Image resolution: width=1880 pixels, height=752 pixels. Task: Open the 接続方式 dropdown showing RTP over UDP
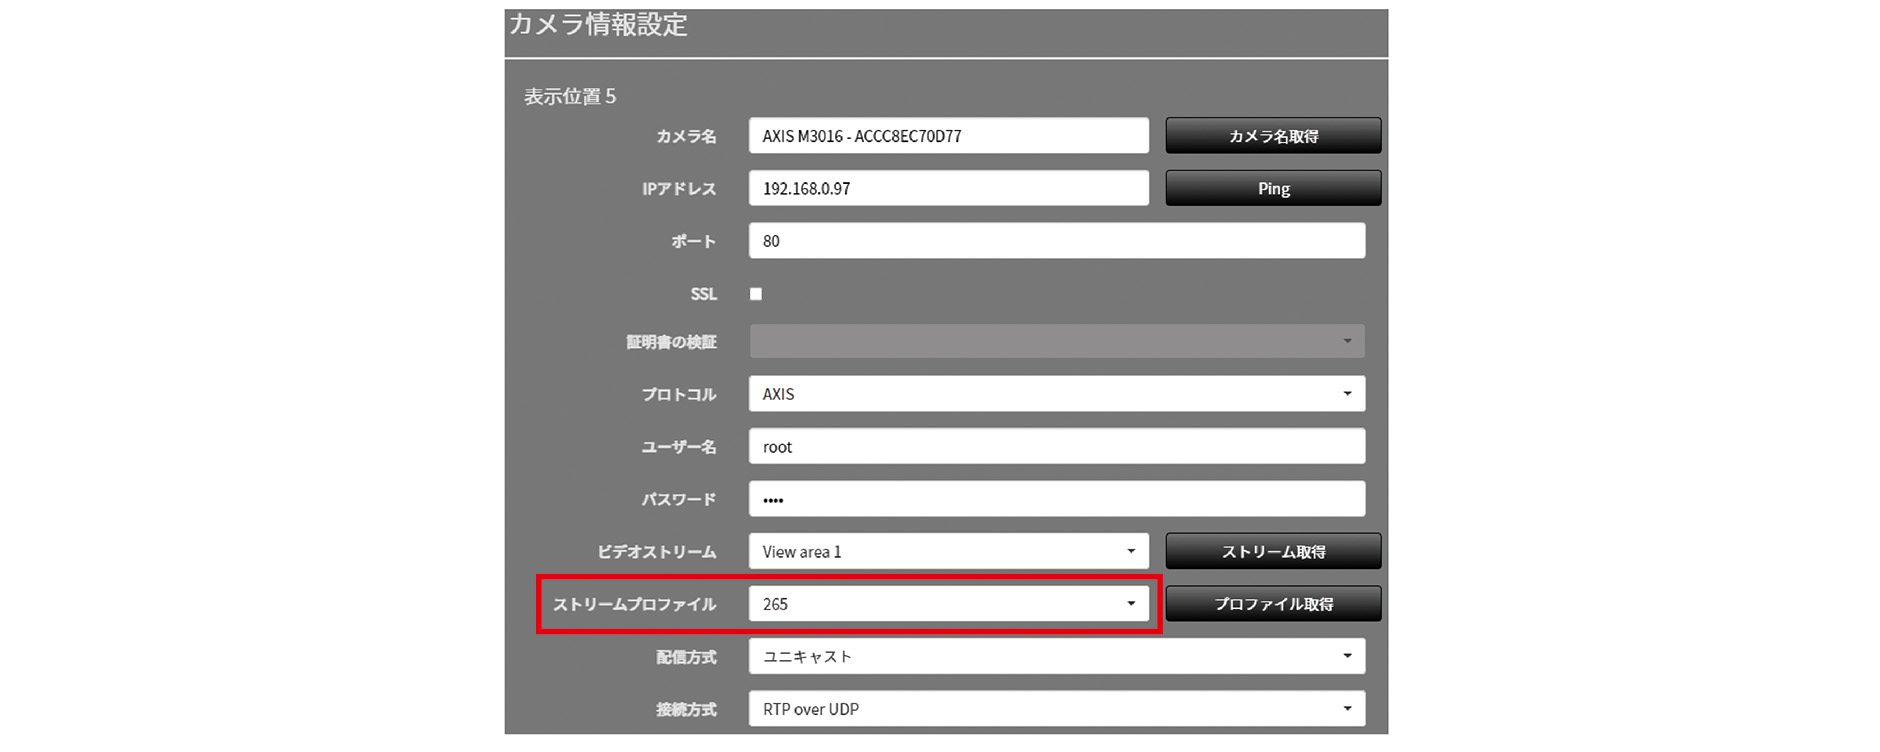1057,709
